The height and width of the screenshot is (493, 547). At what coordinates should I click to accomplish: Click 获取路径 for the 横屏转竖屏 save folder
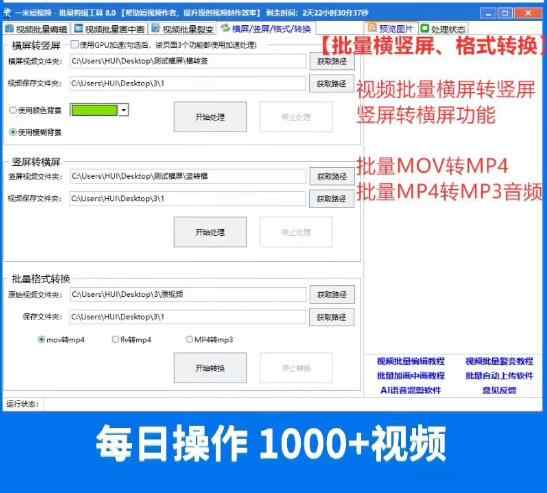(332, 84)
